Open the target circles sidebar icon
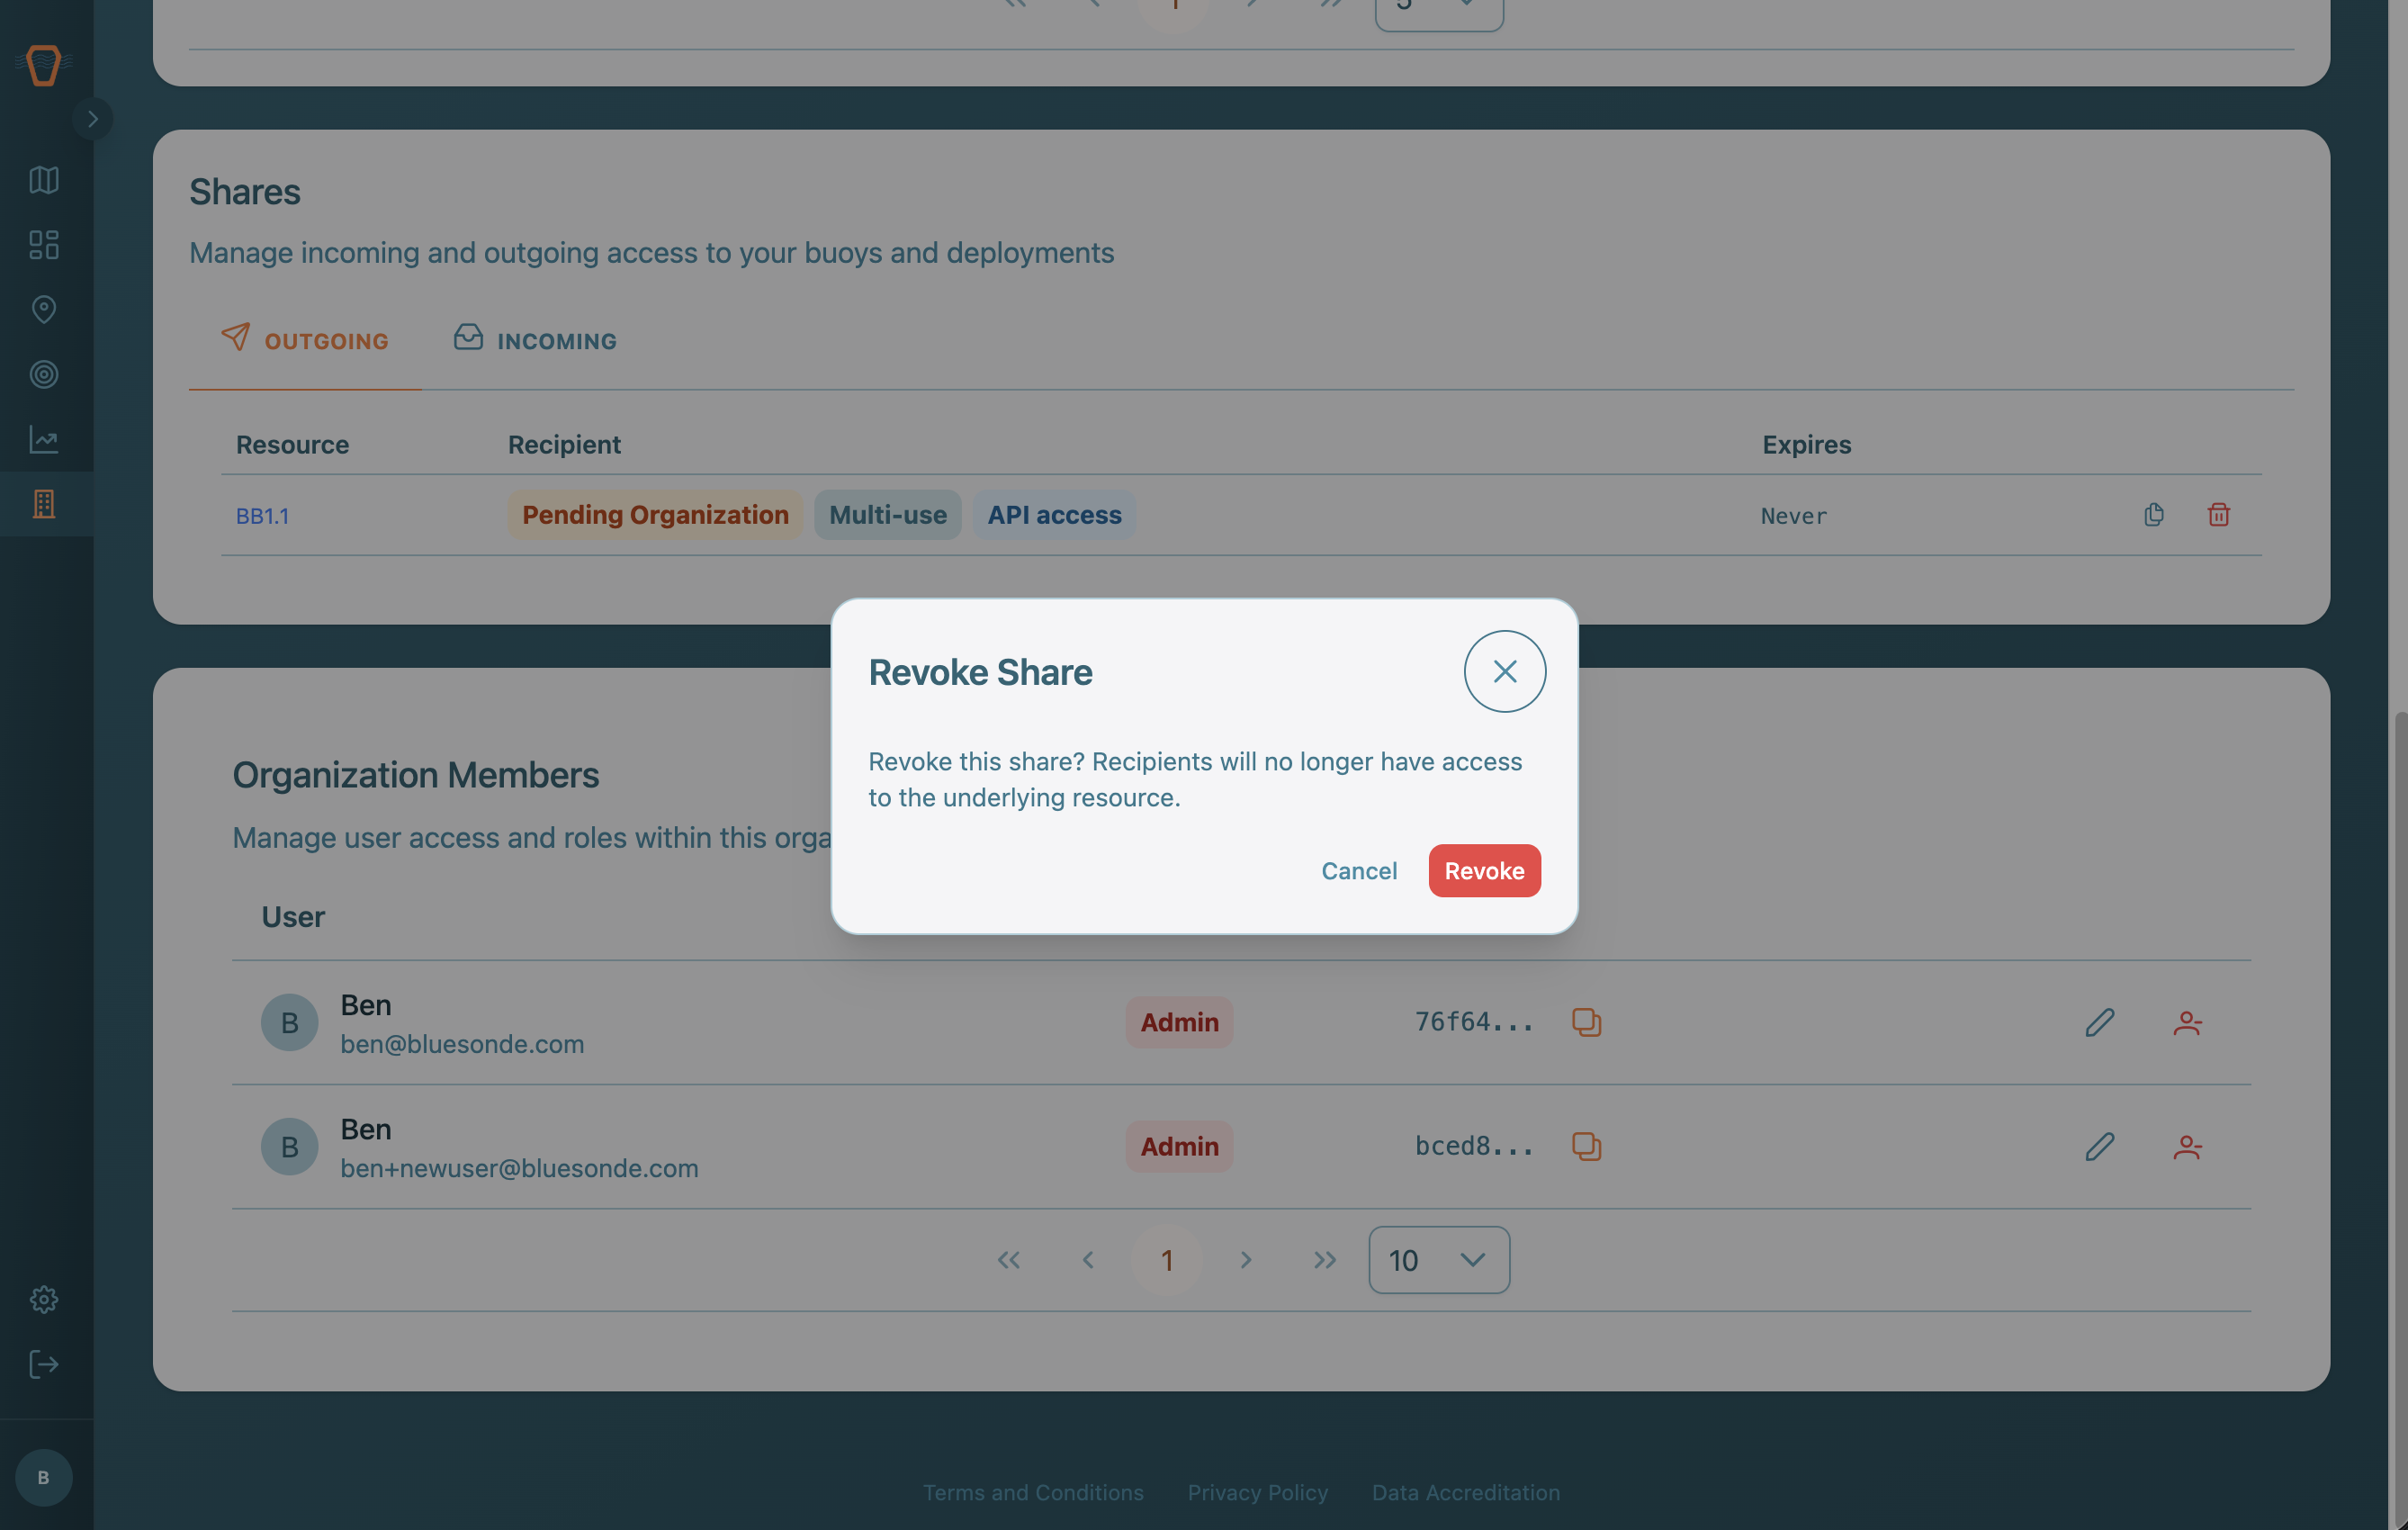The image size is (2408, 1530). (x=44, y=374)
